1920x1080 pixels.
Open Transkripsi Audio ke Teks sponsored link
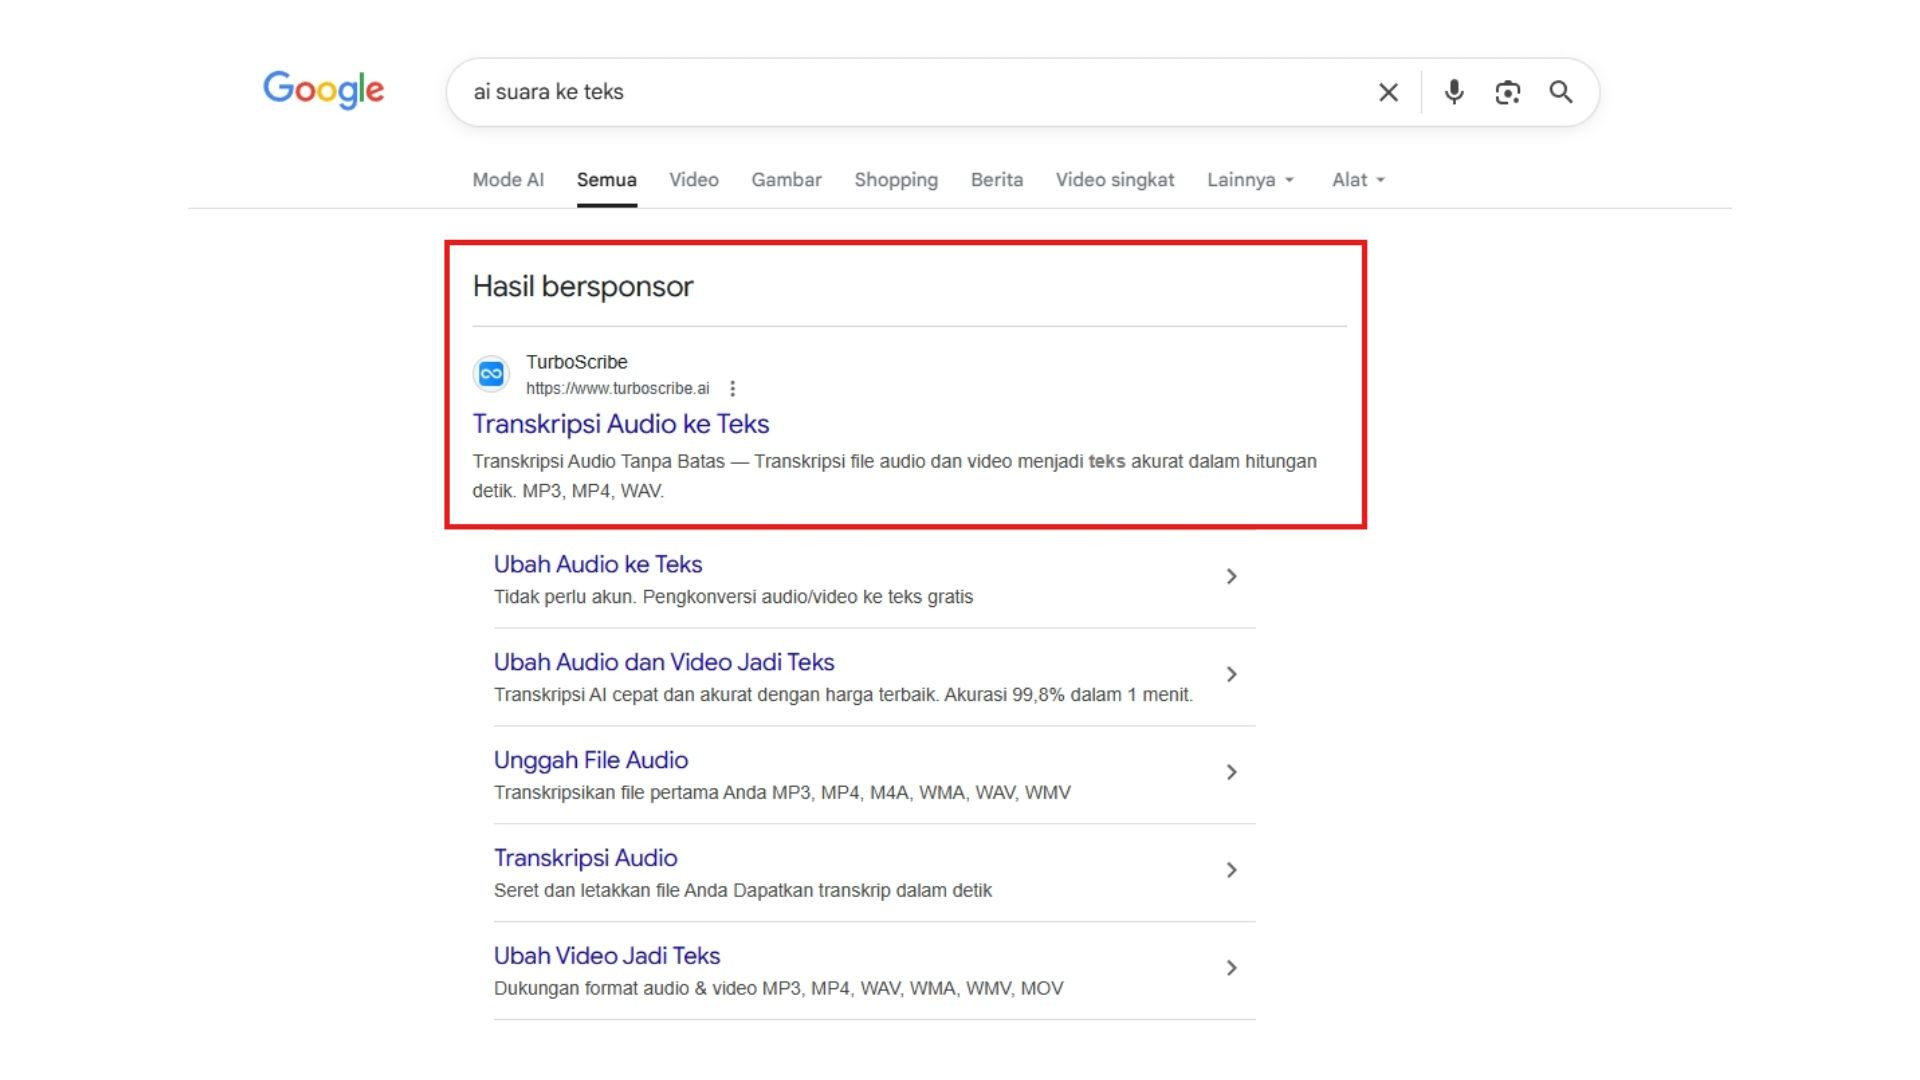click(620, 424)
